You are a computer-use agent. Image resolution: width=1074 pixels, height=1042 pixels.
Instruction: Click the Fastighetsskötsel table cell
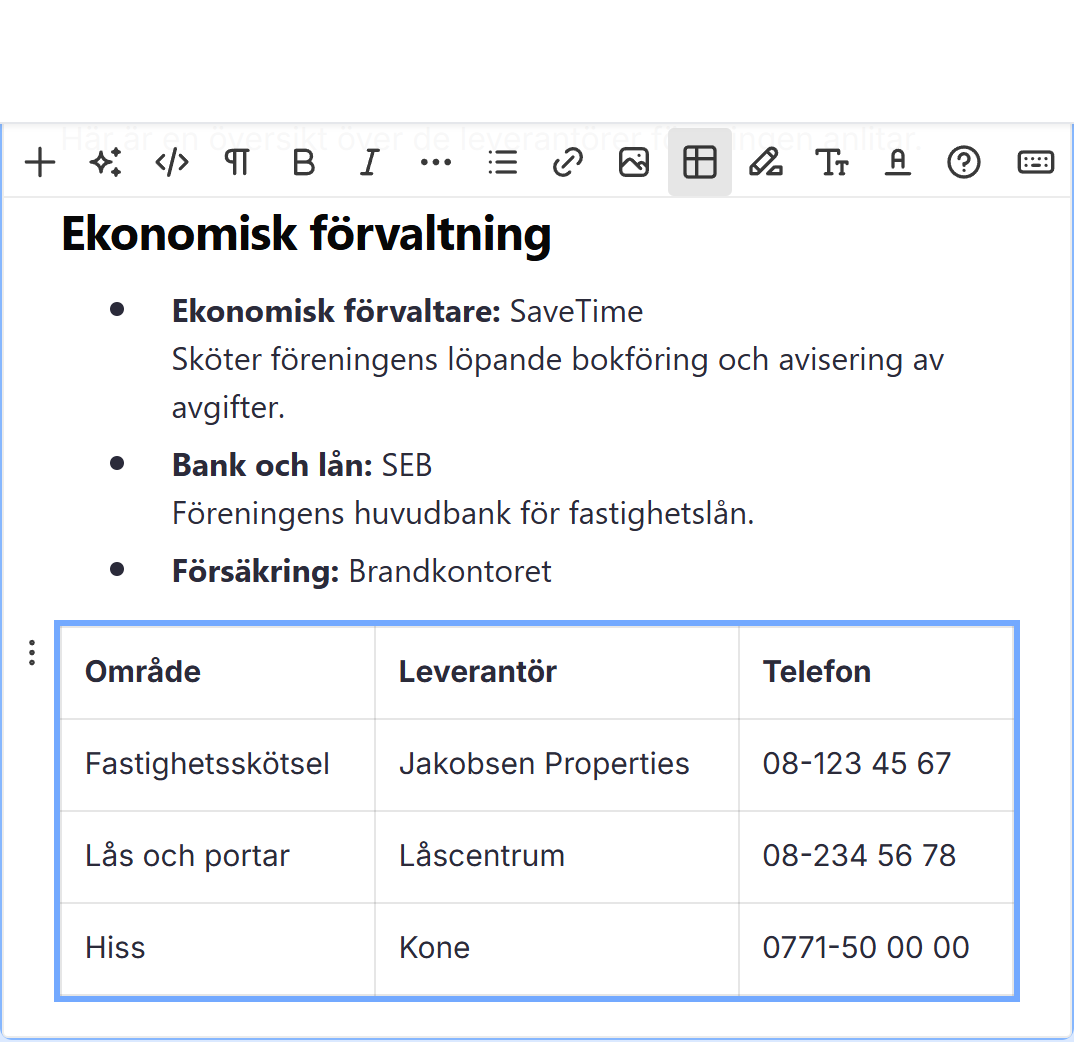click(x=218, y=765)
